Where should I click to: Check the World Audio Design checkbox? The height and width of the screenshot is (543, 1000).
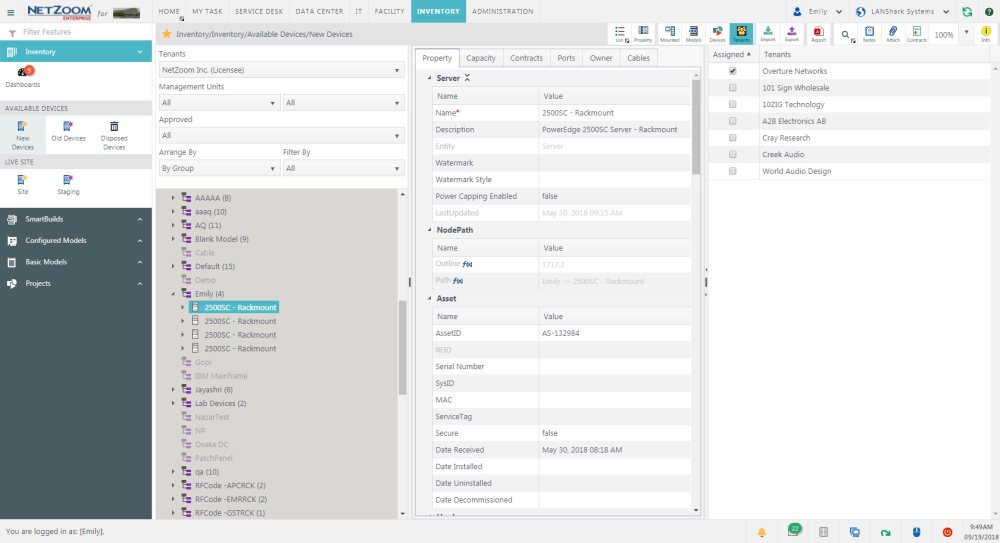(733, 171)
